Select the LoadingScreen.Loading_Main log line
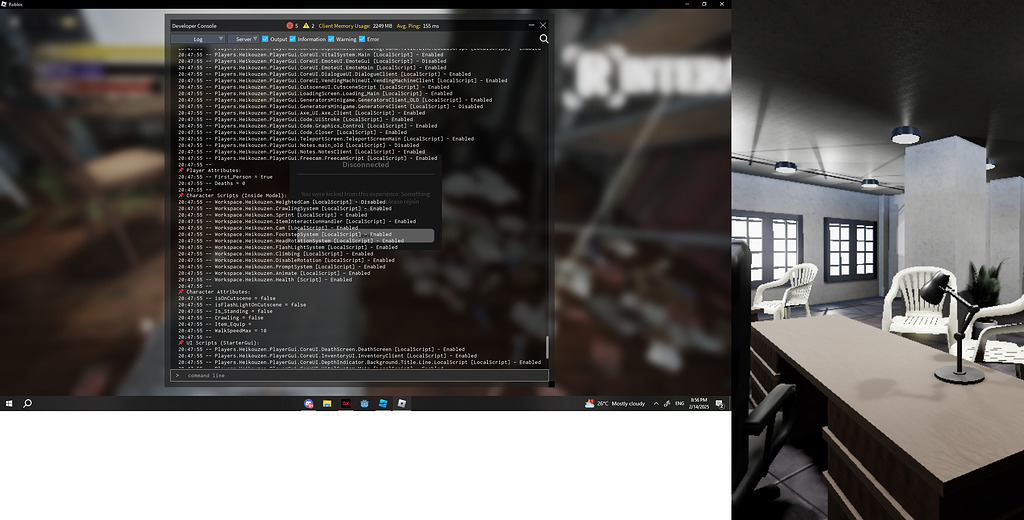1024x520 pixels. point(315,93)
